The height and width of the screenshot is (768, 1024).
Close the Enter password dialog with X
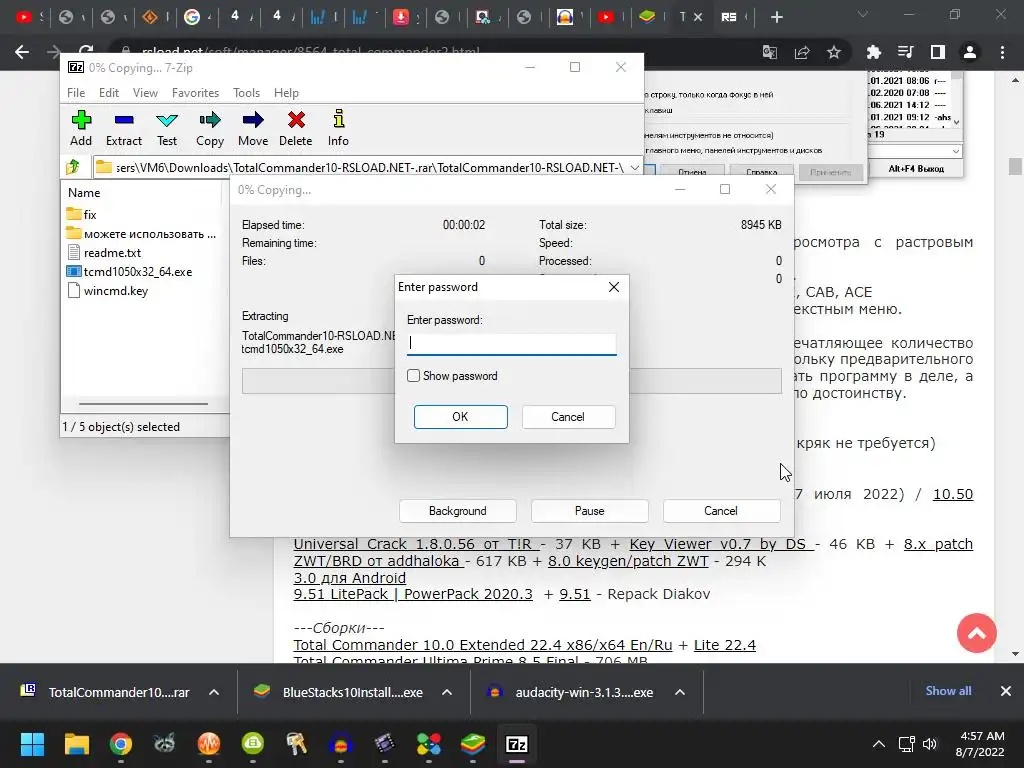614,287
